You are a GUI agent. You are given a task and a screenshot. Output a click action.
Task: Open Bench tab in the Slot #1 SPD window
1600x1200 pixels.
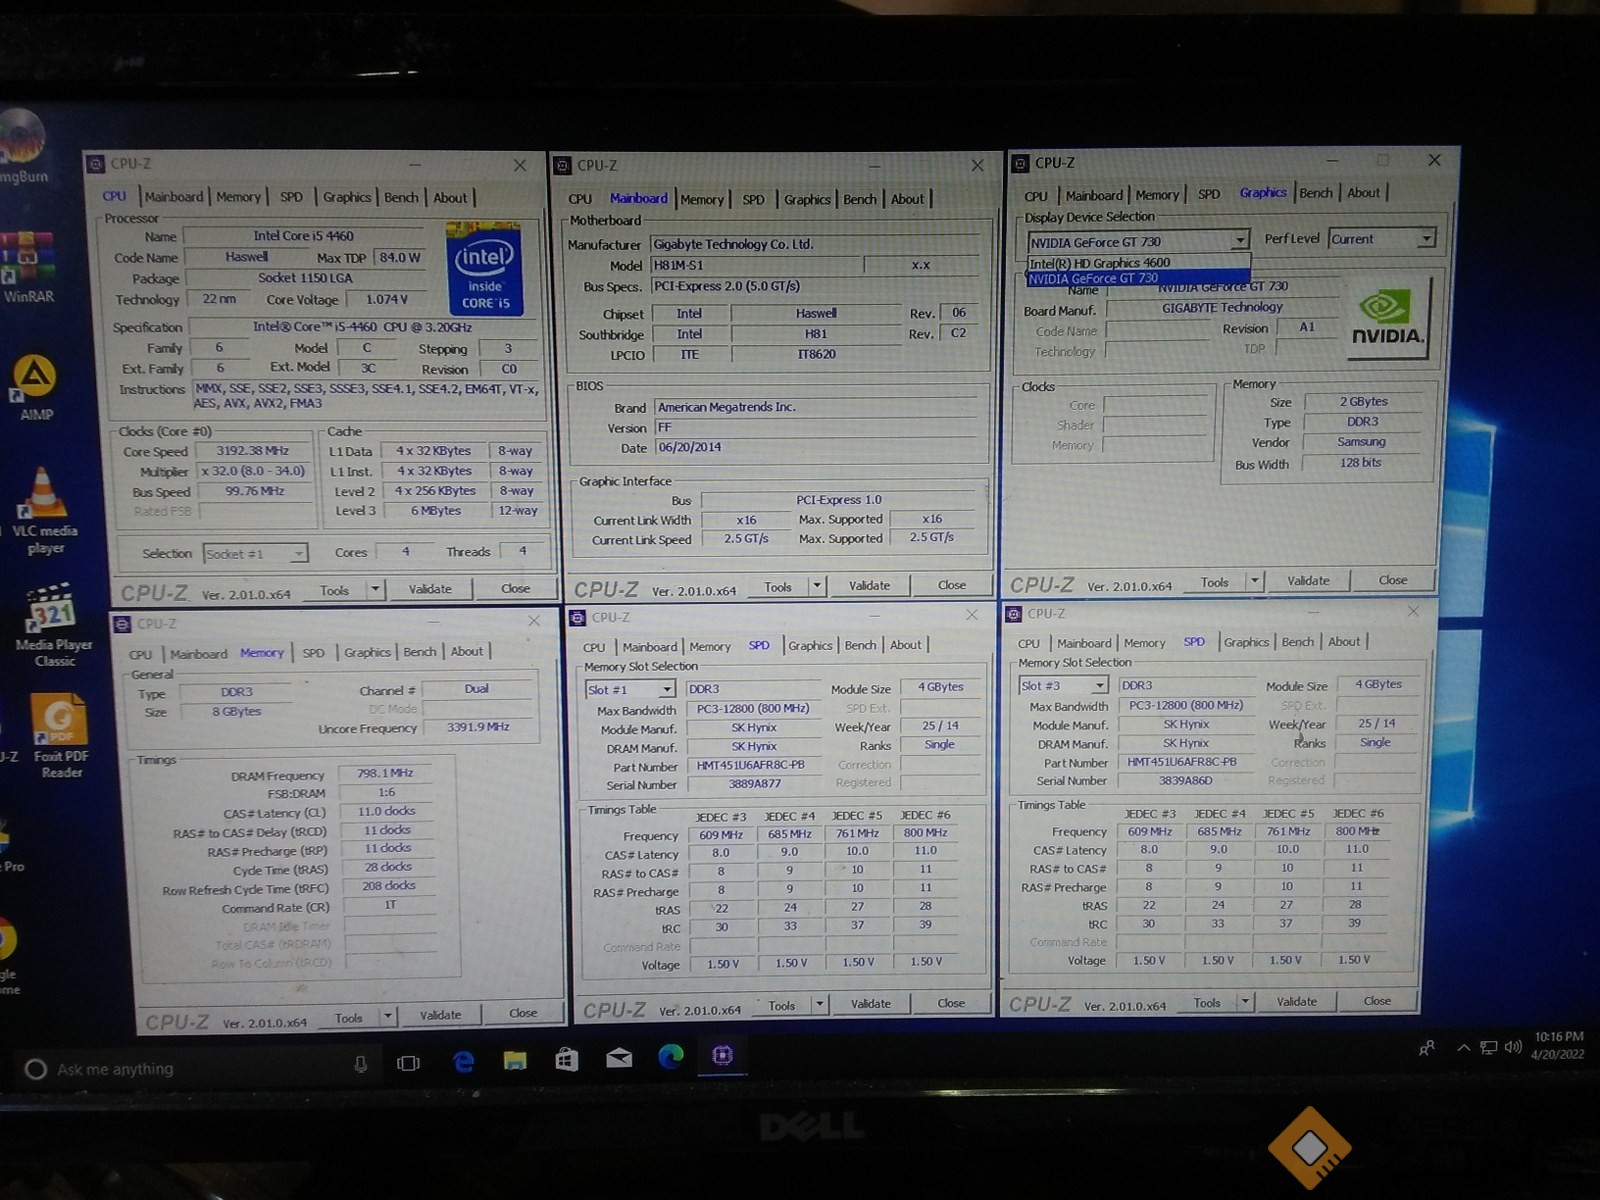coord(860,645)
